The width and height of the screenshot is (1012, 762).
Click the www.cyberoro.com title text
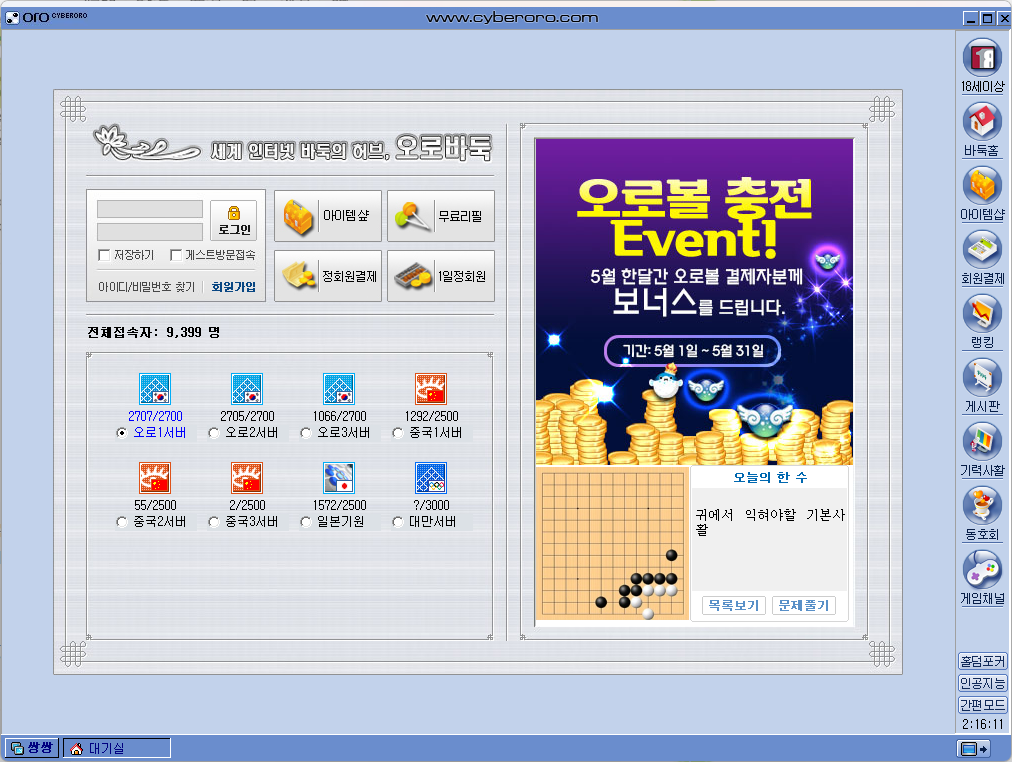coord(512,17)
